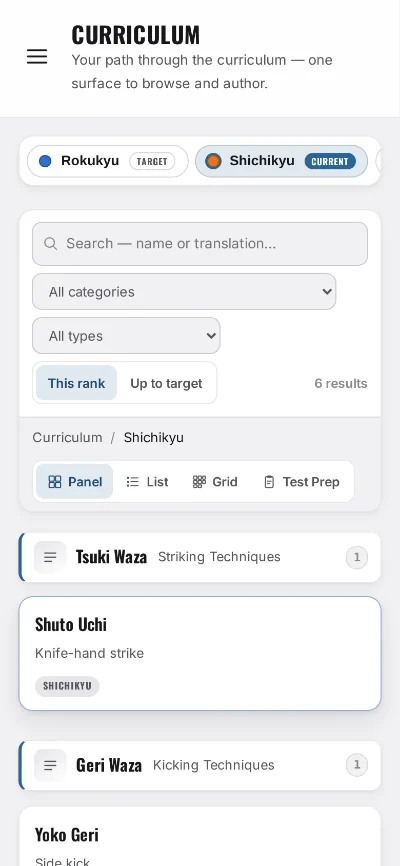Click the Panel view grid icon
The width and height of the screenshot is (400, 866).
point(55,482)
